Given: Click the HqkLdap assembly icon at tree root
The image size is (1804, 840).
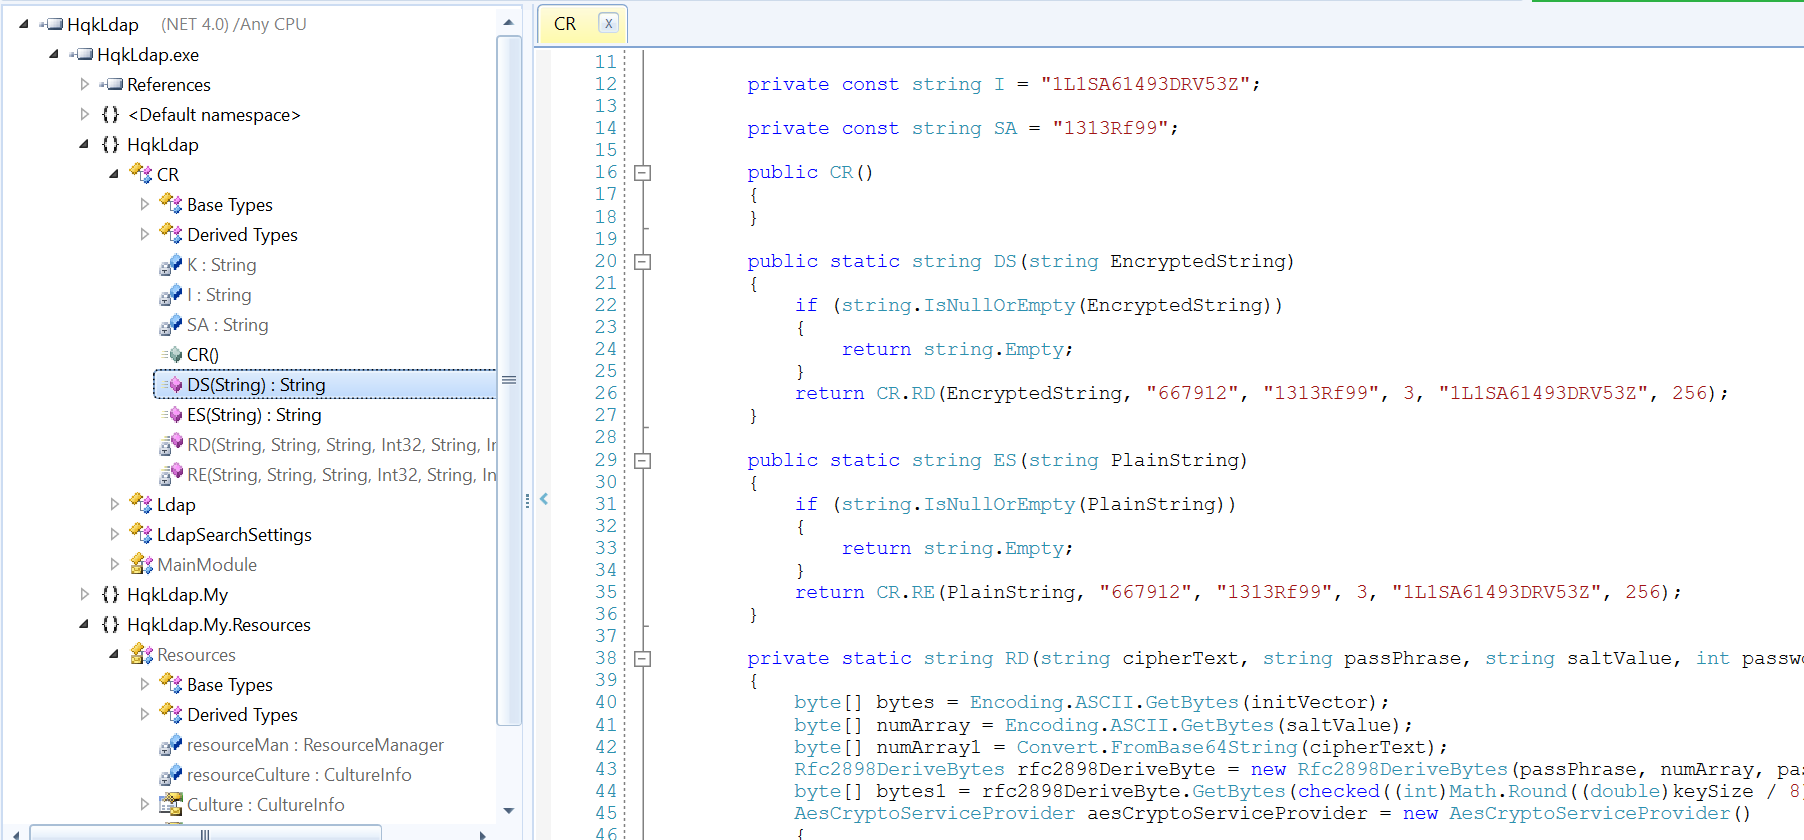Looking at the screenshot, I should 52,24.
